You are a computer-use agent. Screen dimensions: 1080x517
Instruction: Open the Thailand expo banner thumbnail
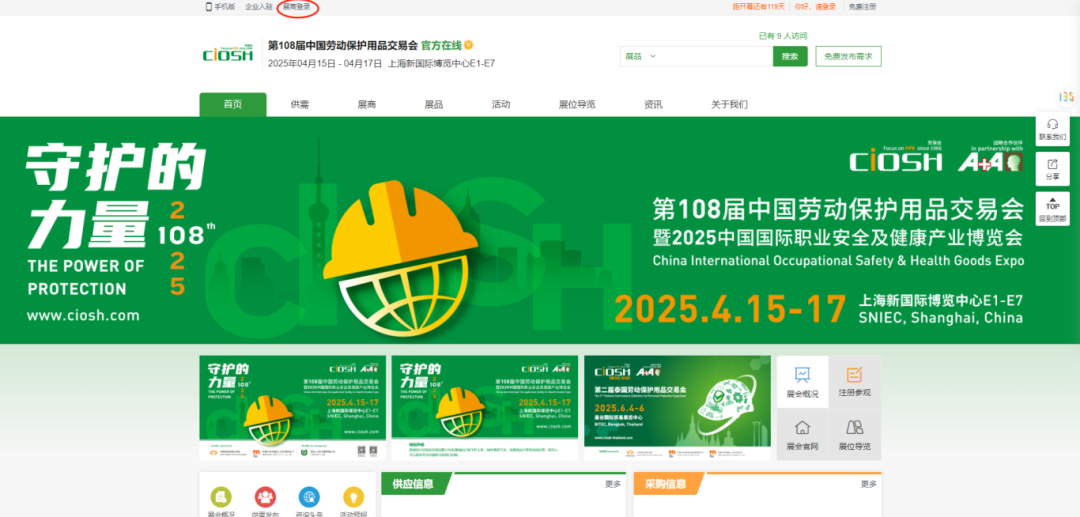click(x=677, y=408)
